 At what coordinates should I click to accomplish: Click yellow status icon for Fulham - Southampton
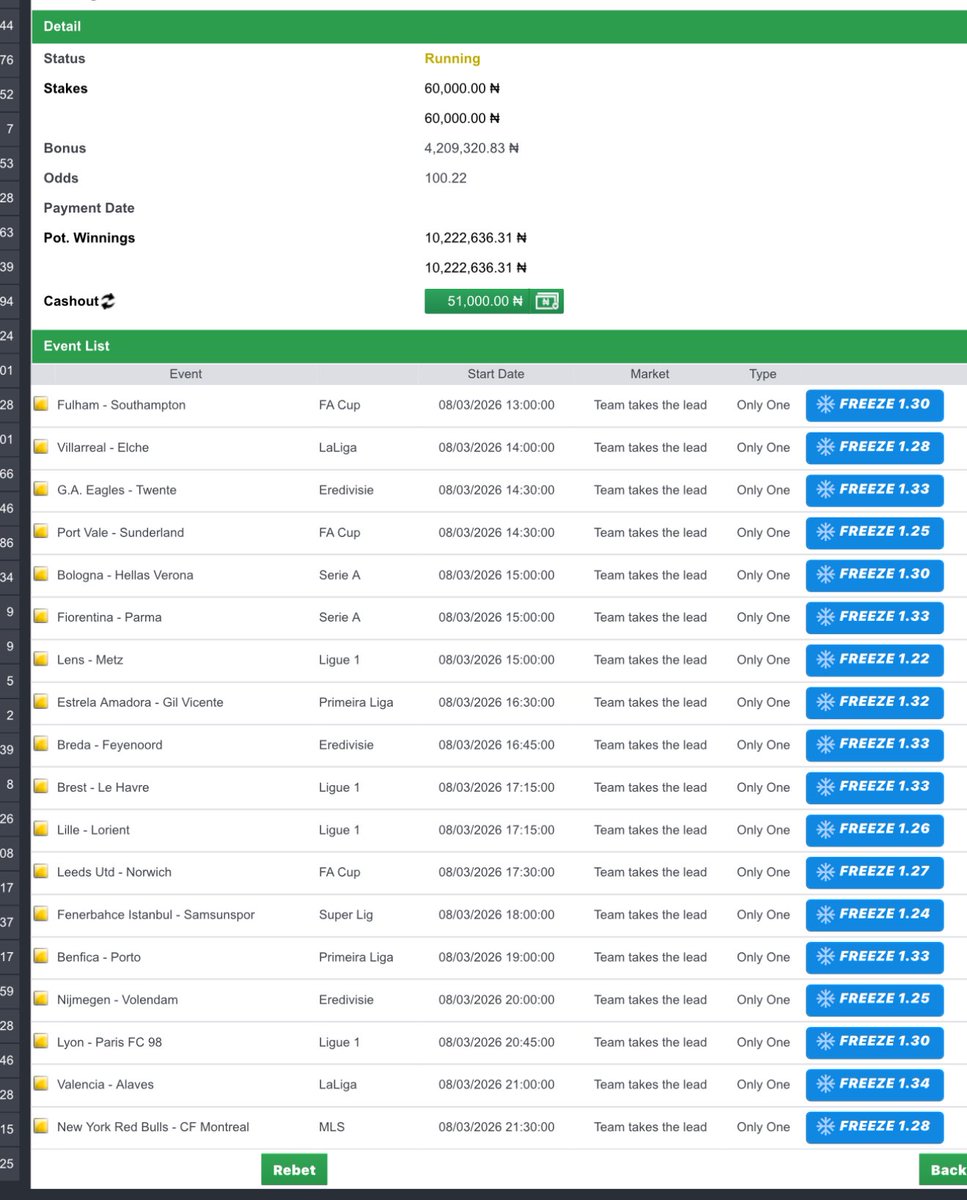tap(41, 405)
